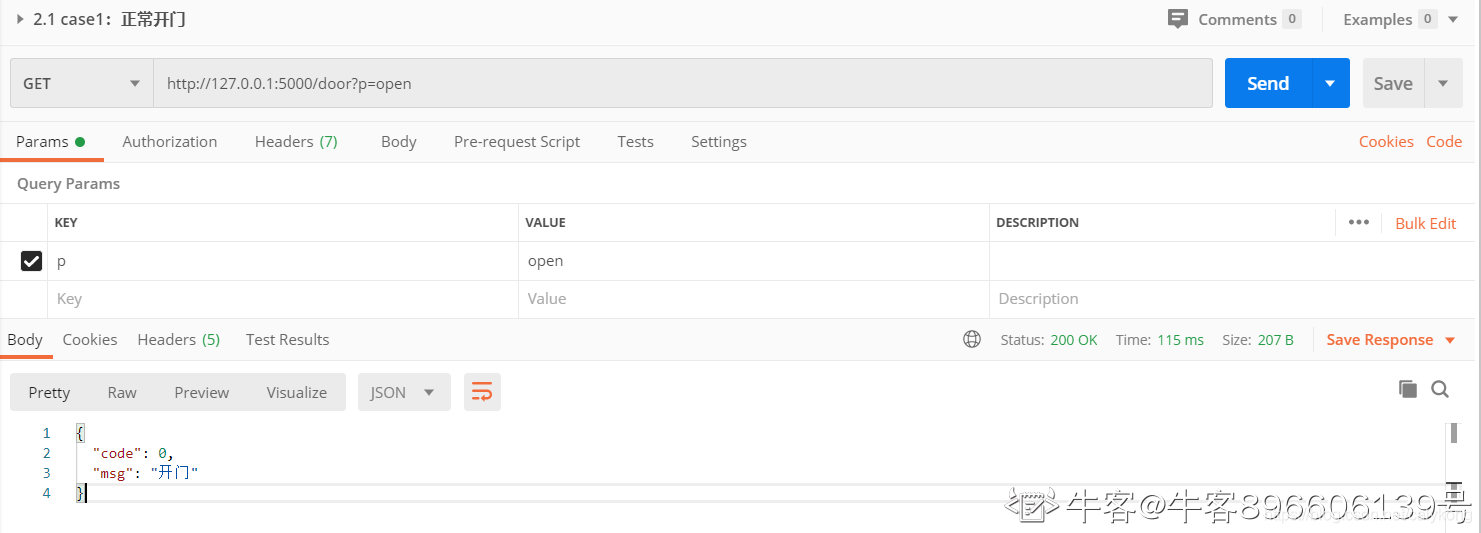Image resolution: width=1481 pixels, height=533 pixels.
Task: Click the Size 207 B text
Action: 1258,340
